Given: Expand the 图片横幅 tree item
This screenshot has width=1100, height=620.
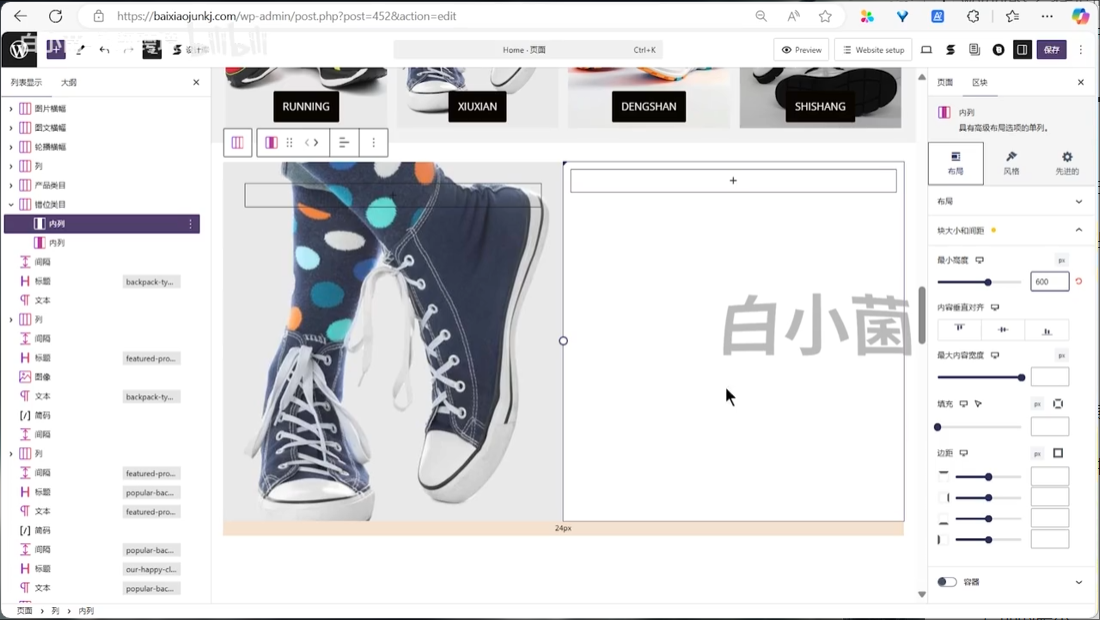Looking at the screenshot, I should pos(11,109).
